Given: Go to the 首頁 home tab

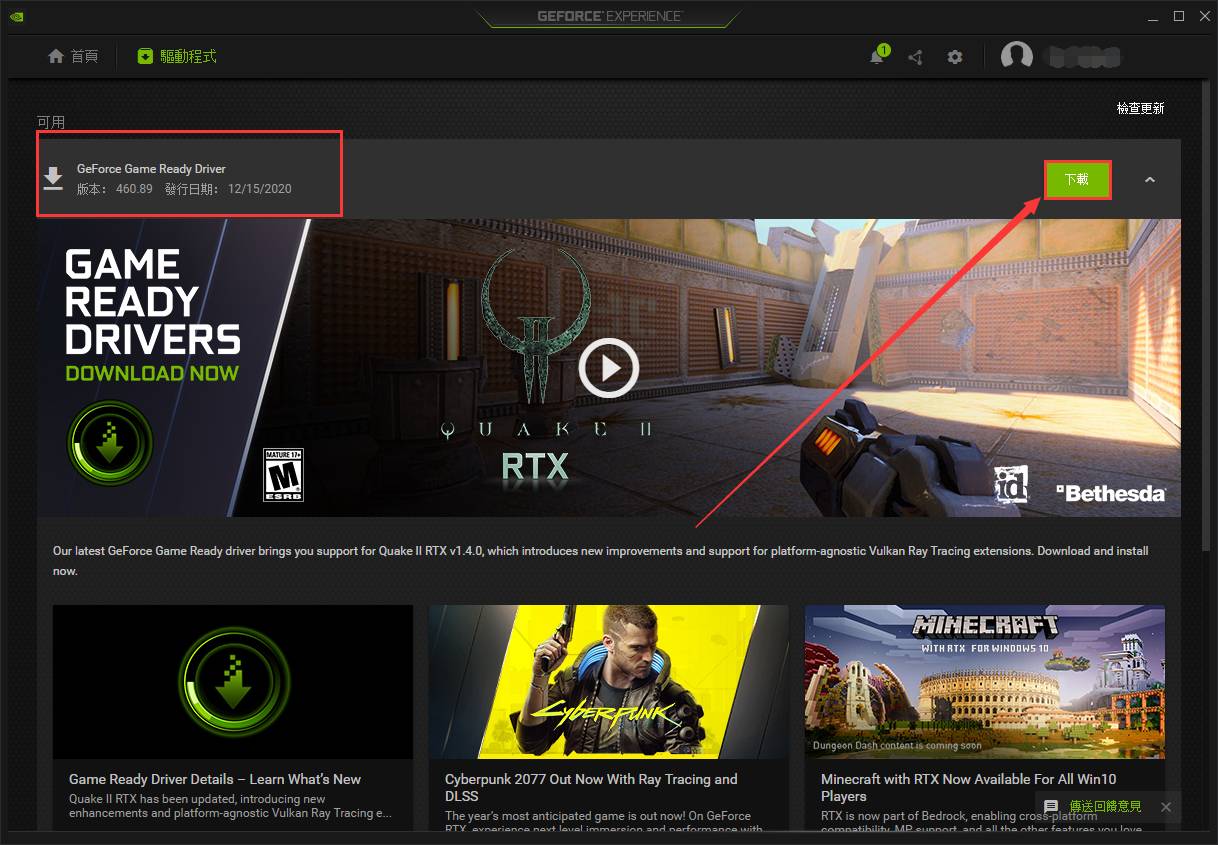Looking at the screenshot, I should [73, 56].
